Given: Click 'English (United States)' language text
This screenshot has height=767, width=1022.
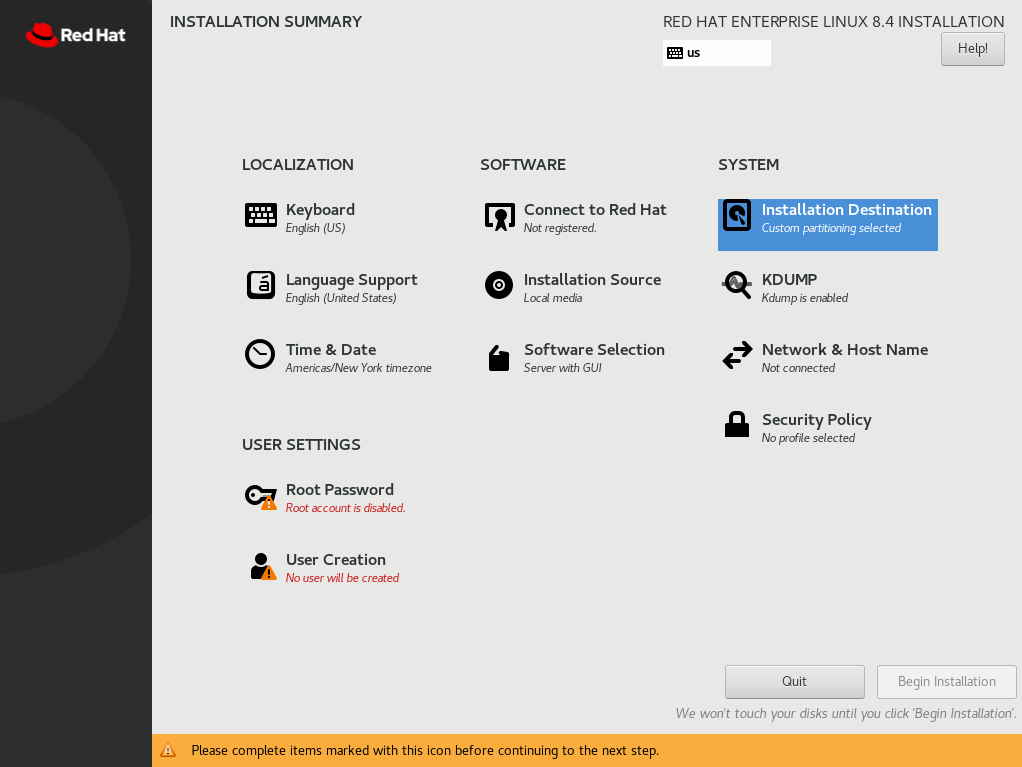Looking at the screenshot, I should pos(341,298).
